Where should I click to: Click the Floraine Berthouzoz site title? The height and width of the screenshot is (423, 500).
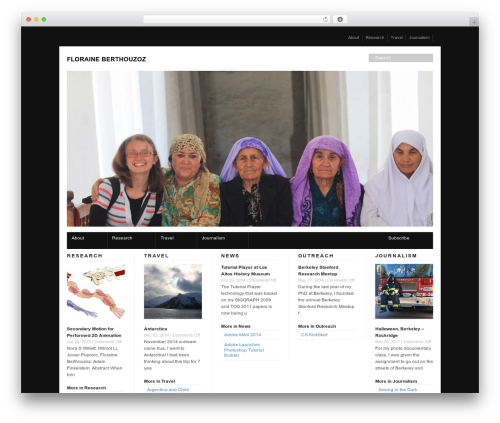click(106, 59)
